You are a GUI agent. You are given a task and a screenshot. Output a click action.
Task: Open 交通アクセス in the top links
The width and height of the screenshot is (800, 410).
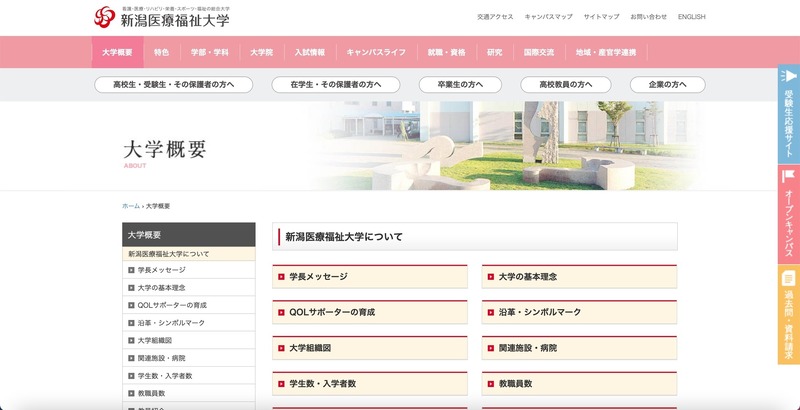click(495, 17)
